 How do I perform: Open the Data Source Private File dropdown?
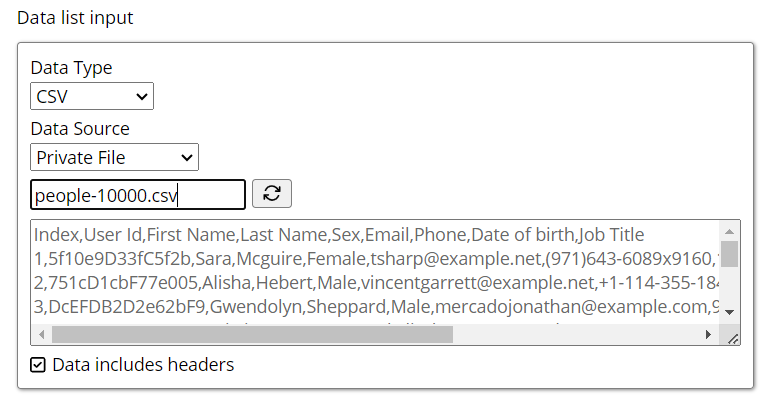click(x=114, y=157)
